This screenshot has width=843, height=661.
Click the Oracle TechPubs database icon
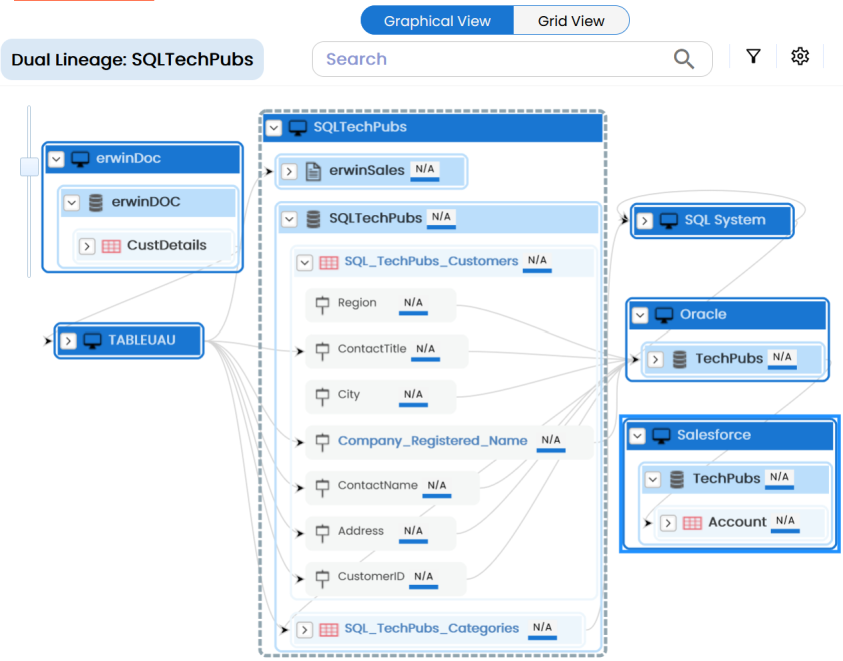pos(680,359)
